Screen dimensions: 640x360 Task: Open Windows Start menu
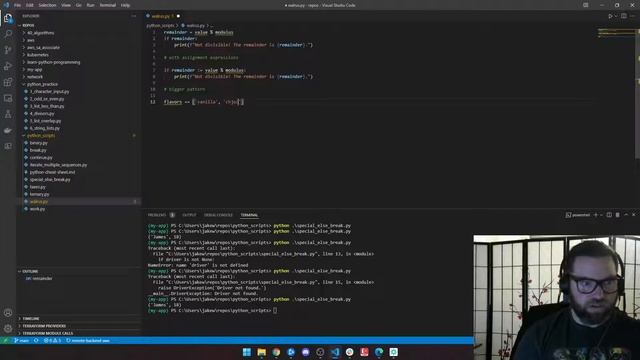(247, 352)
